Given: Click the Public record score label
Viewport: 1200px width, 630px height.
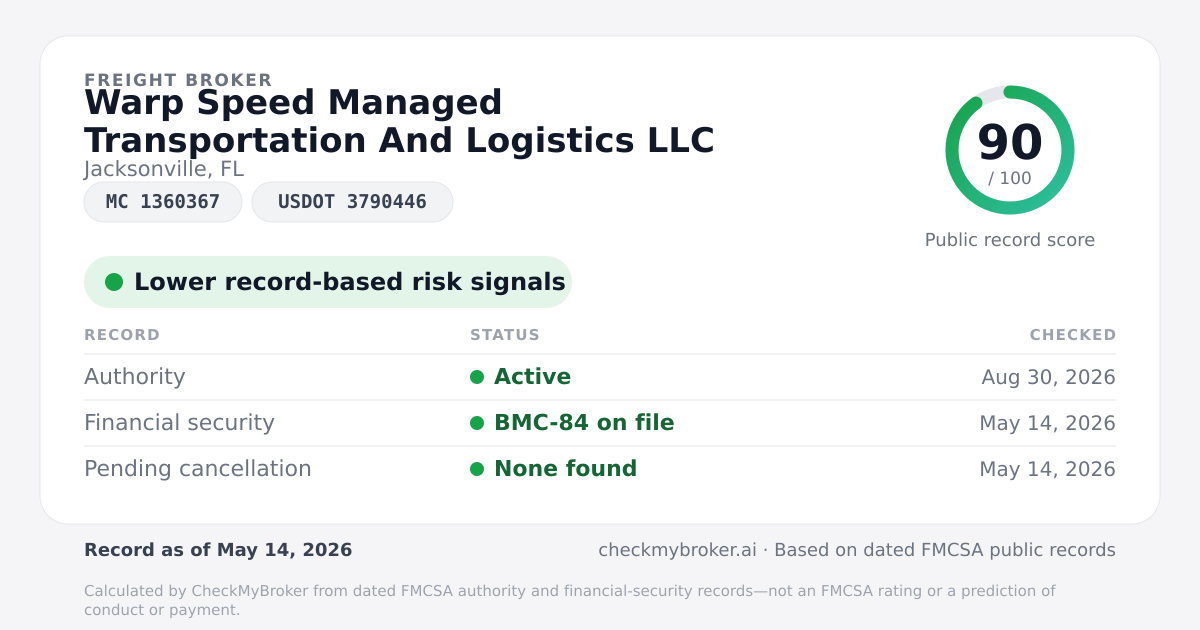Looking at the screenshot, I should (x=1010, y=240).
